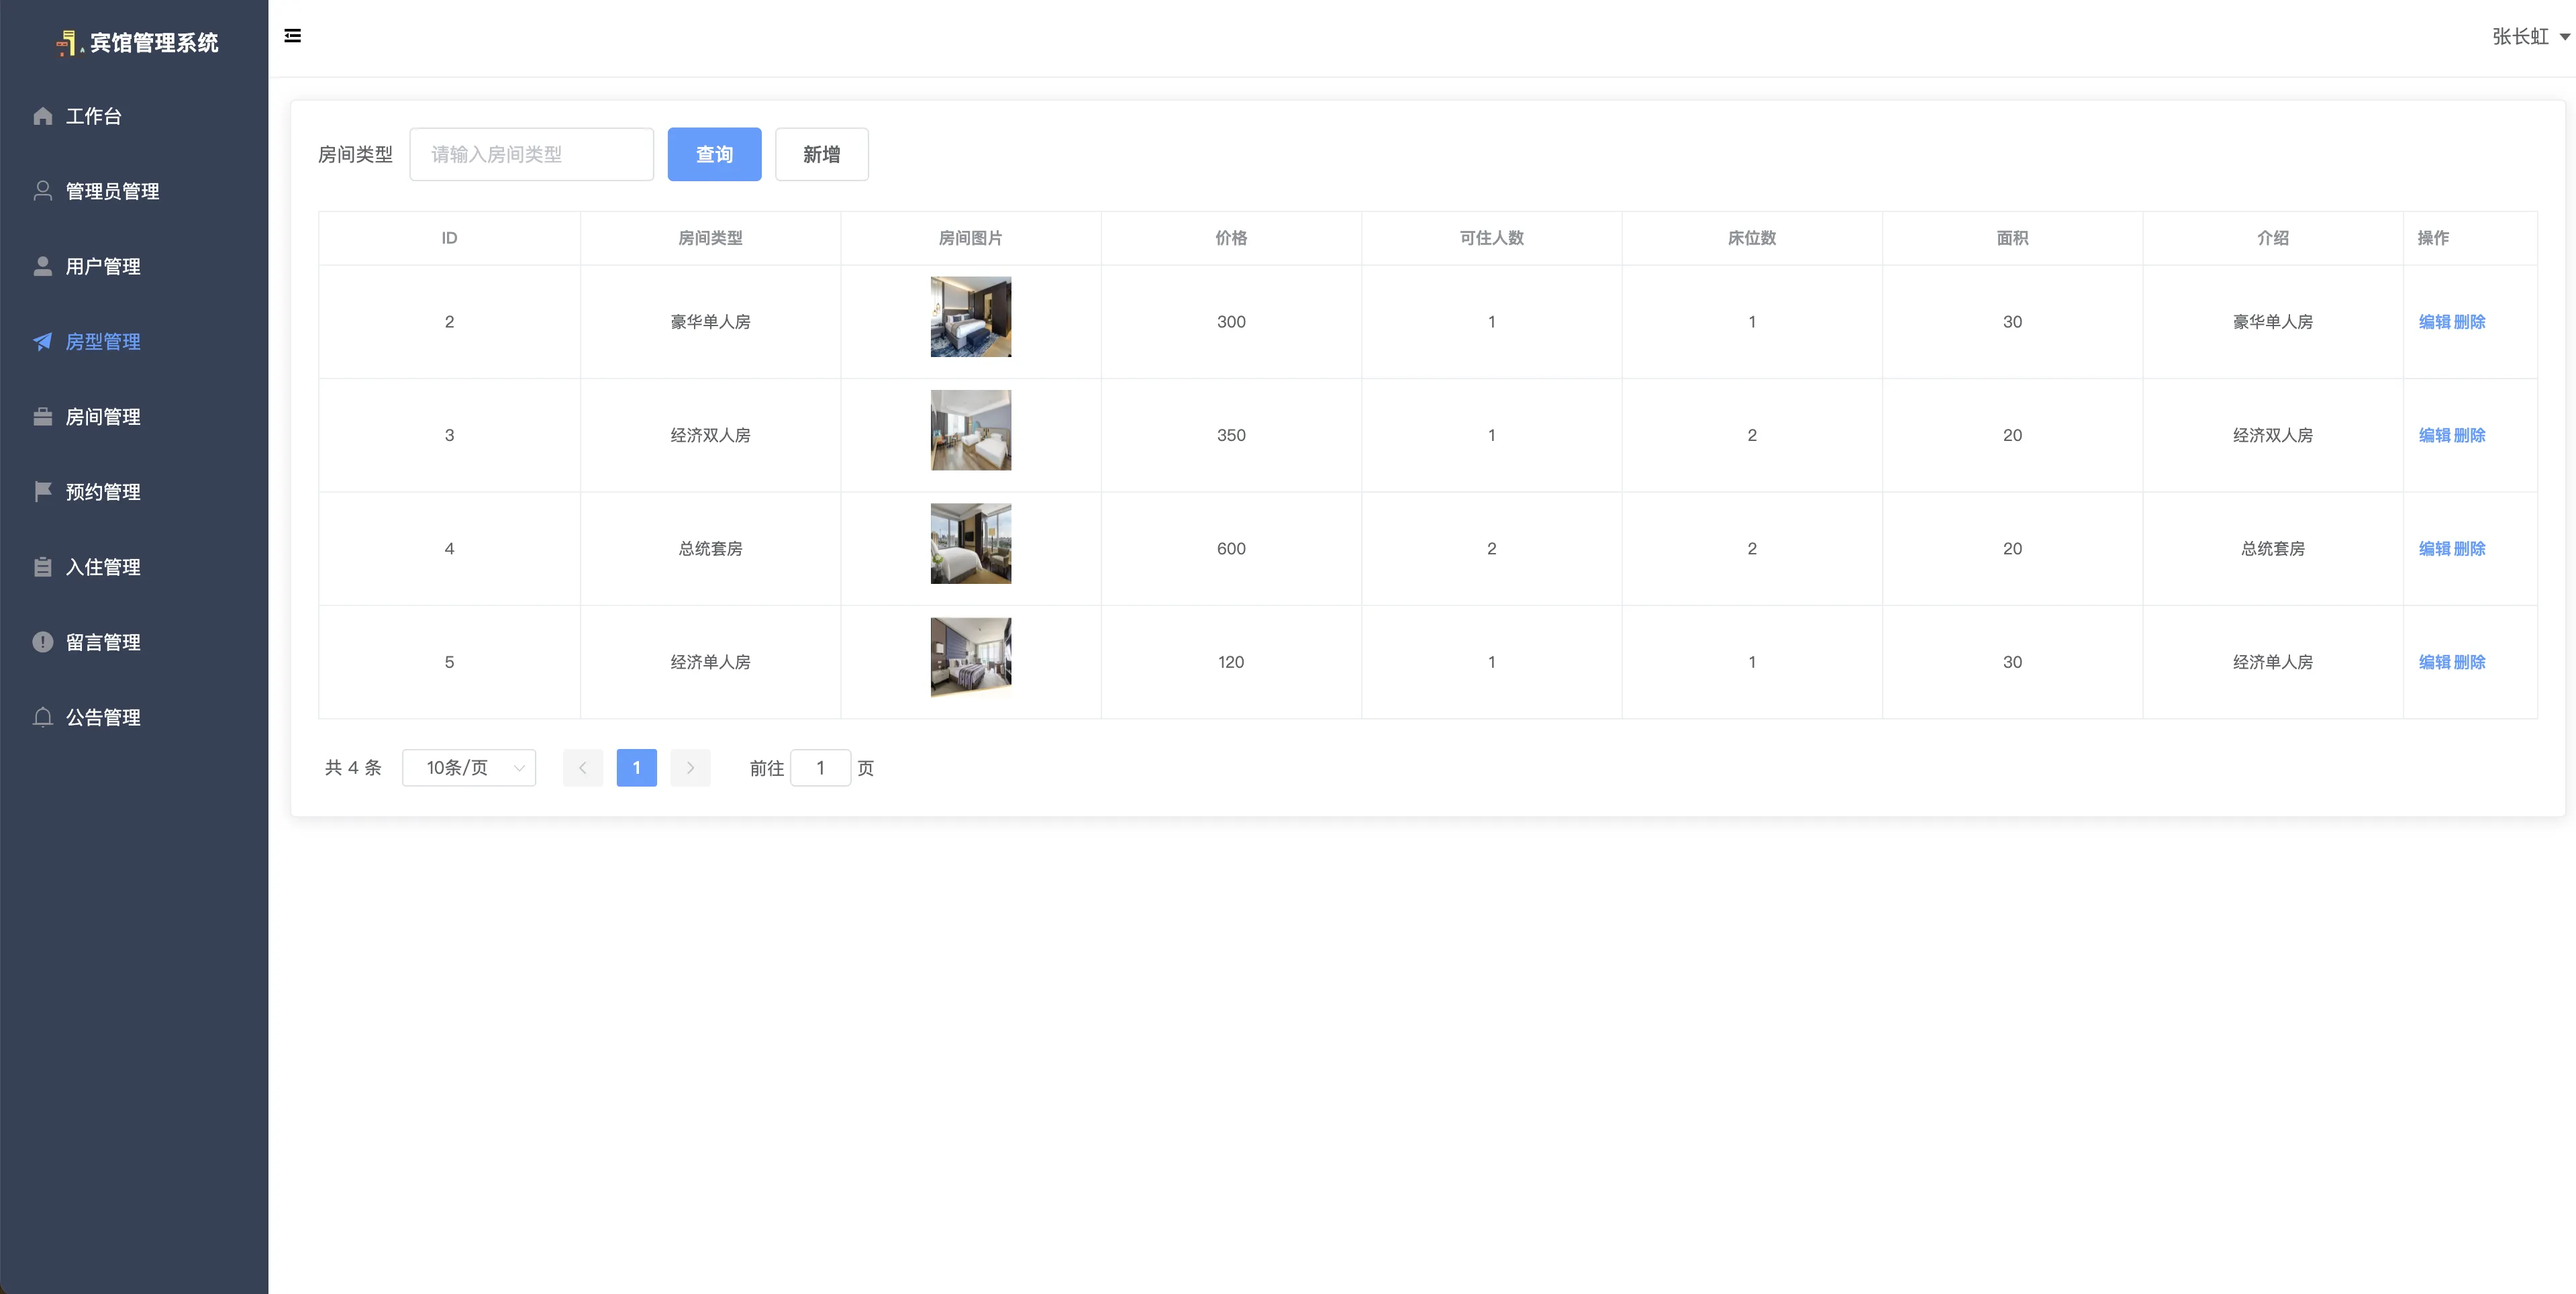The height and width of the screenshot is (1294, 2576).
Task: Focus the 请输入房间类型 search field
Action: click(x=531, y=154)
